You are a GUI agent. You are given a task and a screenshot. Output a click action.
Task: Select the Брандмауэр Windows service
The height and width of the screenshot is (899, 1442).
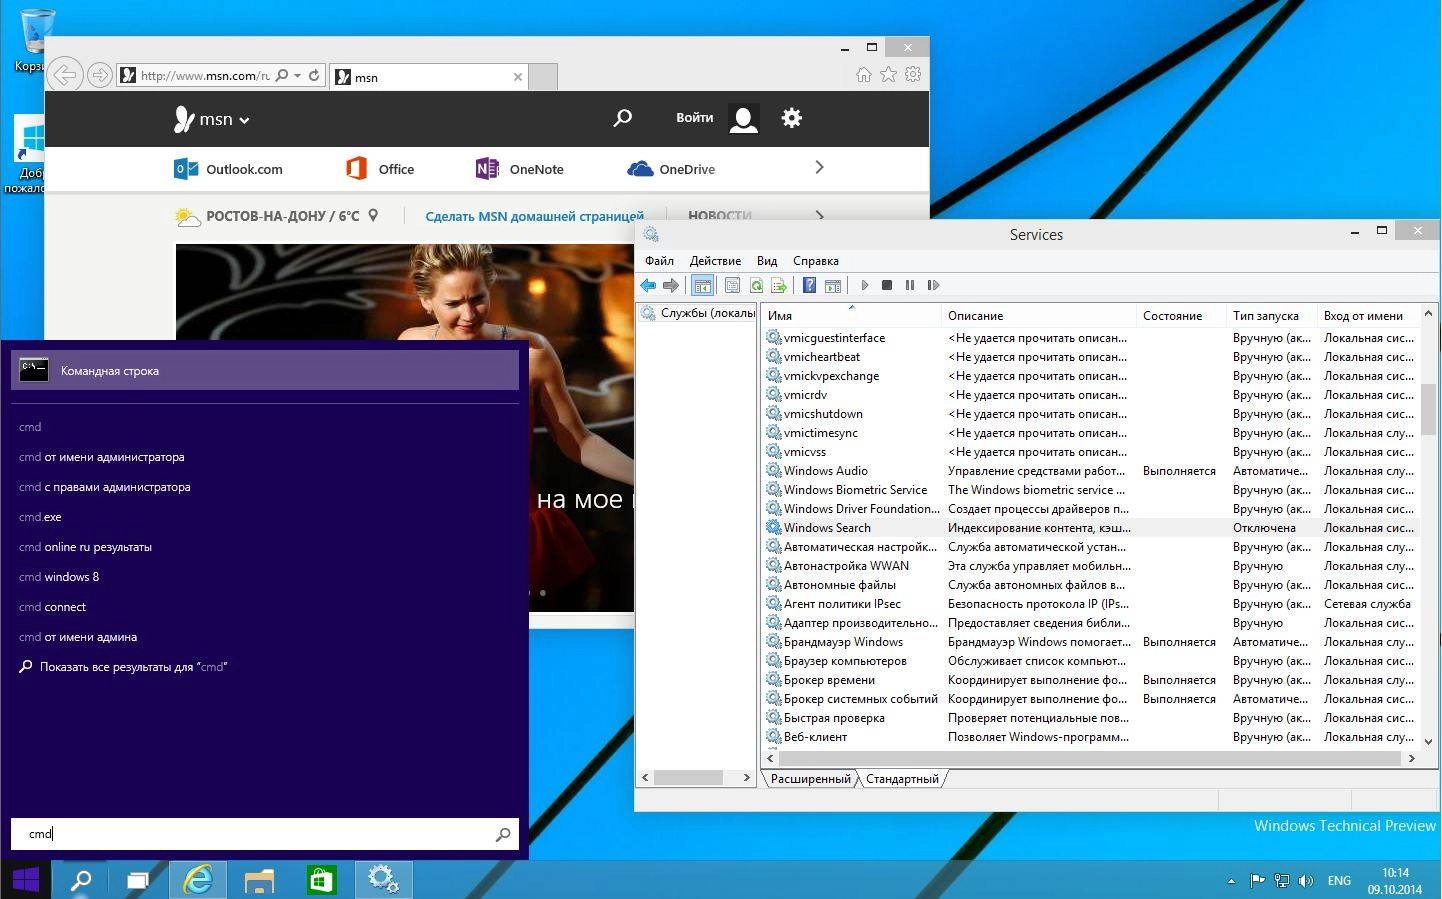click(x=1090, y=642)
